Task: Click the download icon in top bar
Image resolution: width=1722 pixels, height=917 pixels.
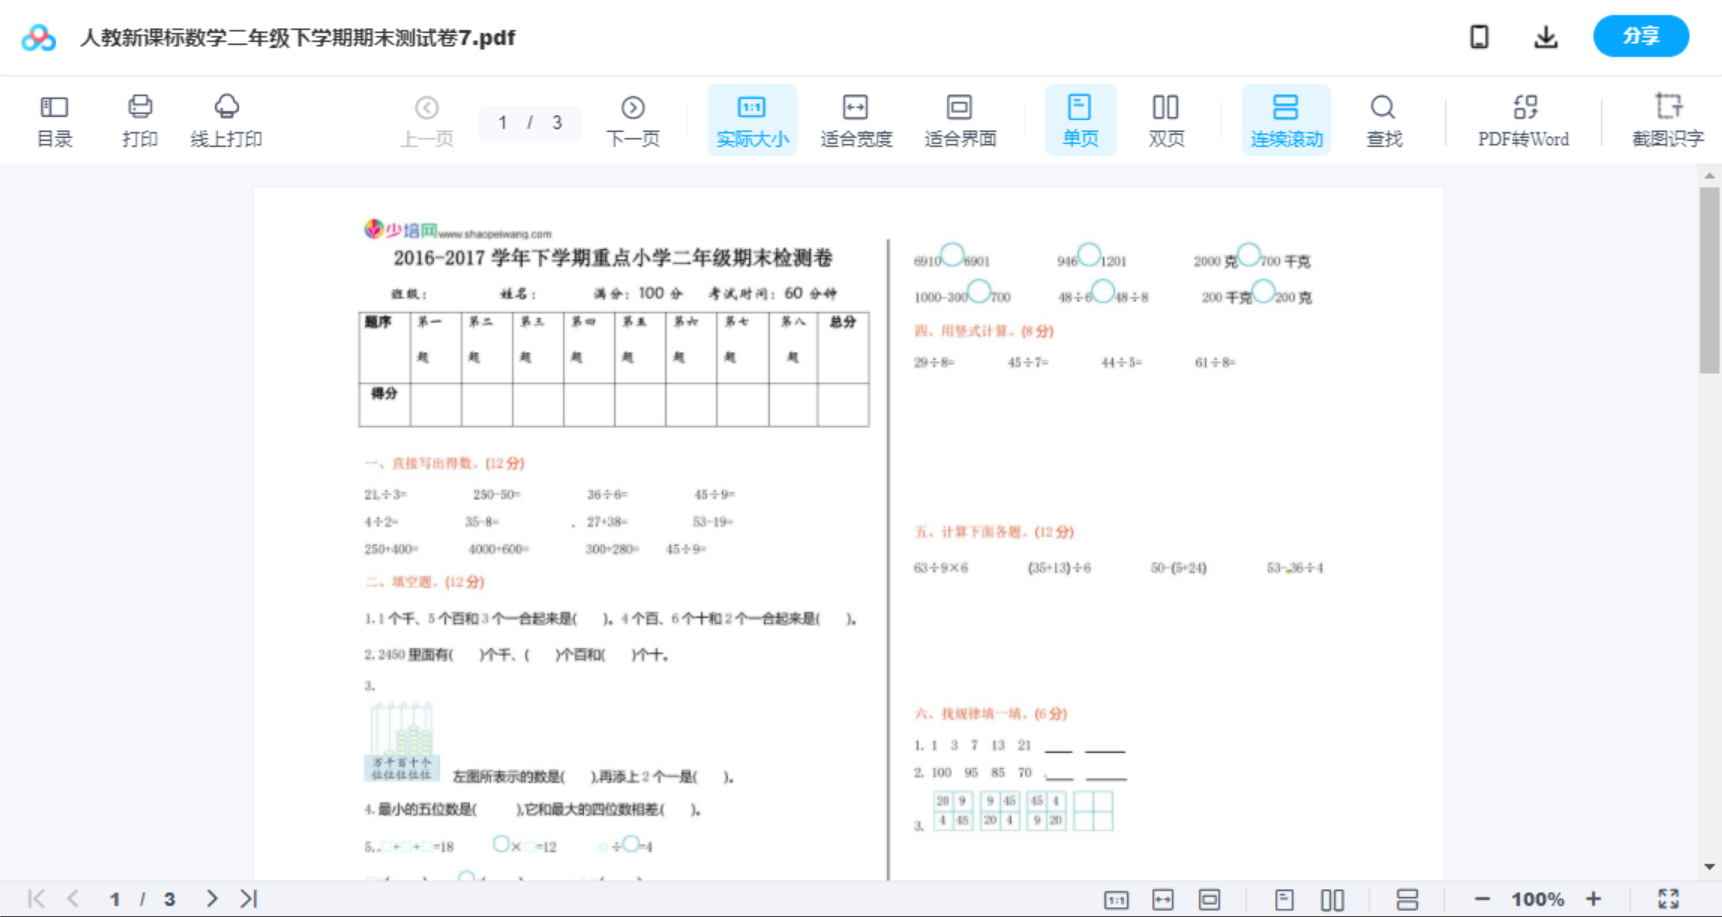Action: pos(1545,37)
